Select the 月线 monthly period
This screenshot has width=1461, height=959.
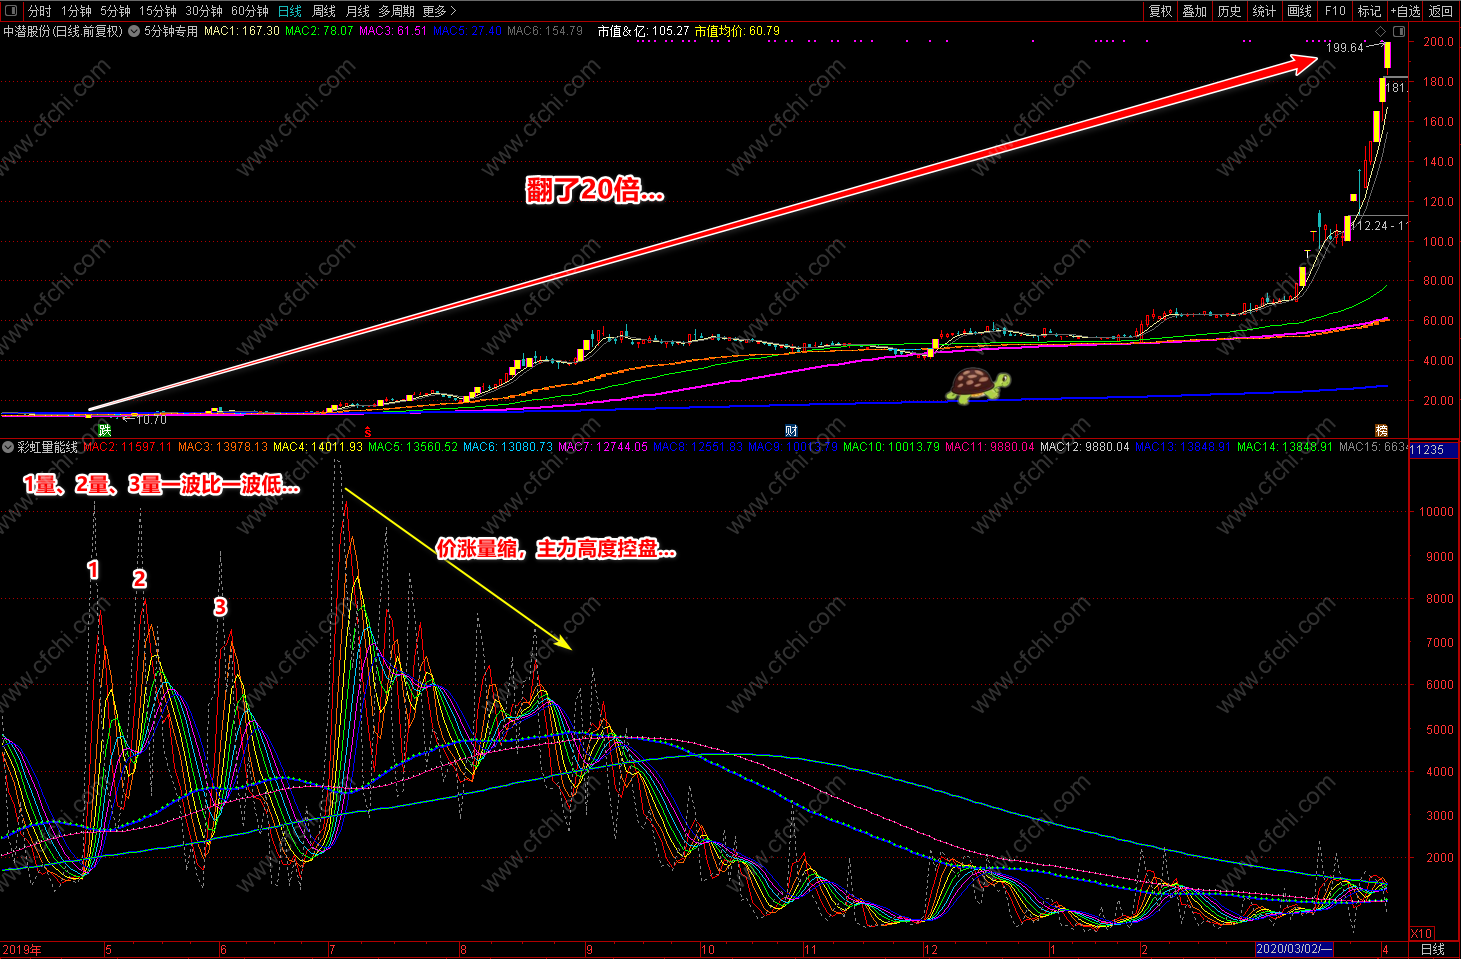pos(357,11)
